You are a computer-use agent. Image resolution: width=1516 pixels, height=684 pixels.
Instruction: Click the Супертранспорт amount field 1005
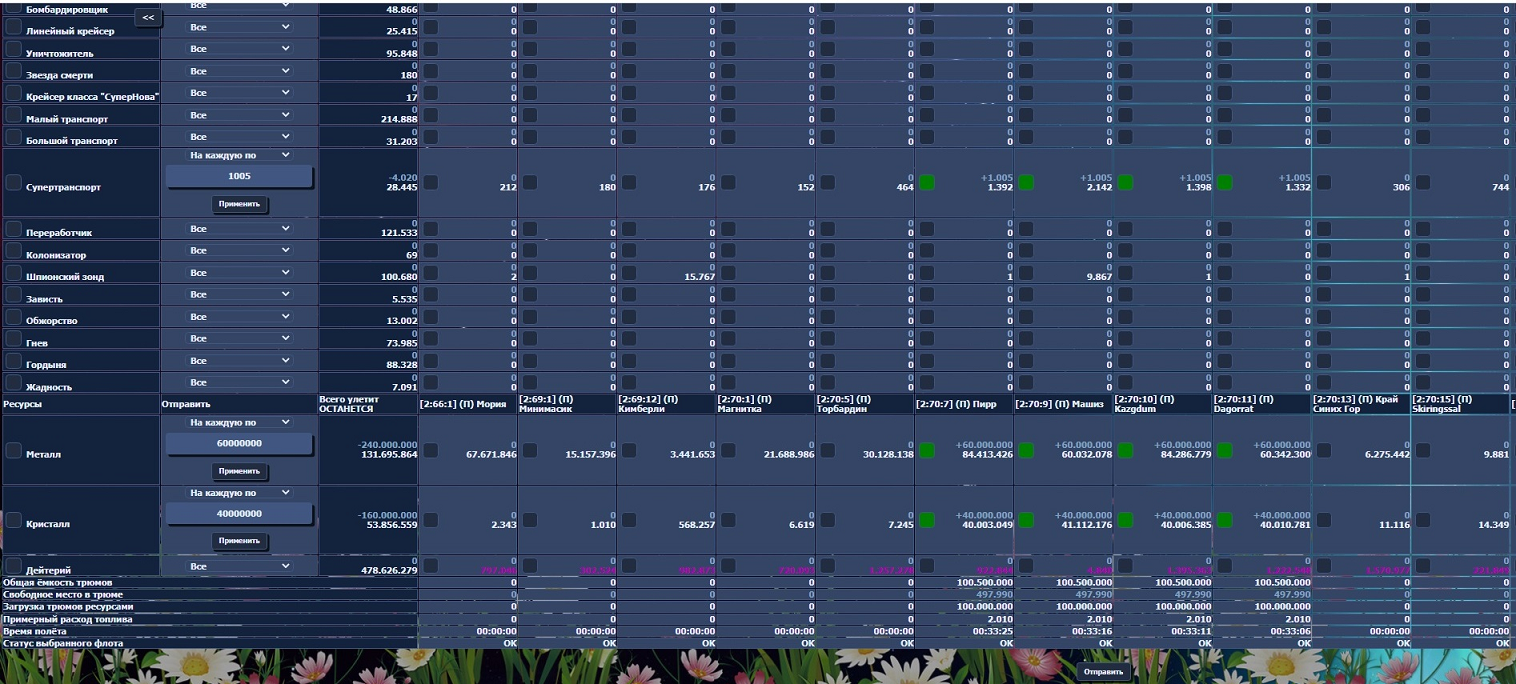(x=239, y=176)
